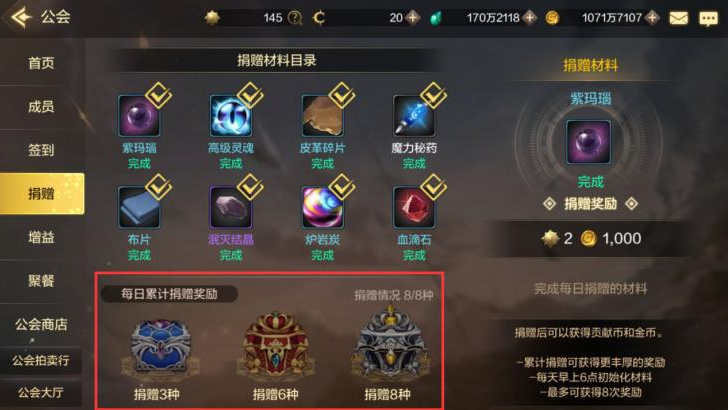Screen dimensions: 728x410
Task: Select the 泯灭结晶 crystal icon
Action: (x=230, y=208)
